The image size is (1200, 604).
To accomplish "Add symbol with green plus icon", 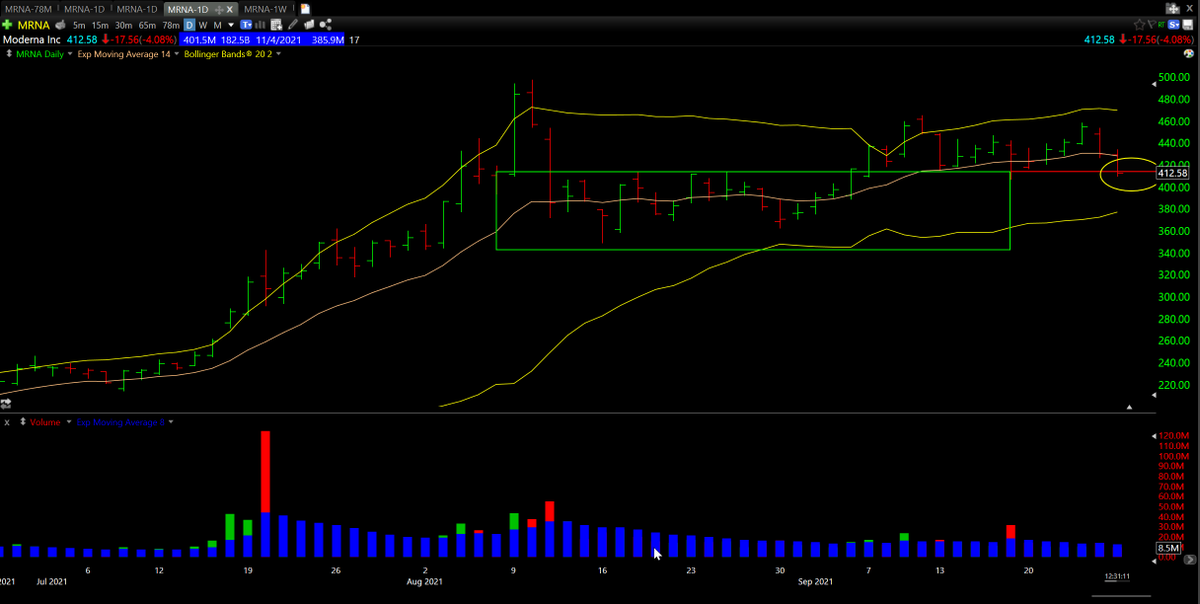I will tap(7, 25).
